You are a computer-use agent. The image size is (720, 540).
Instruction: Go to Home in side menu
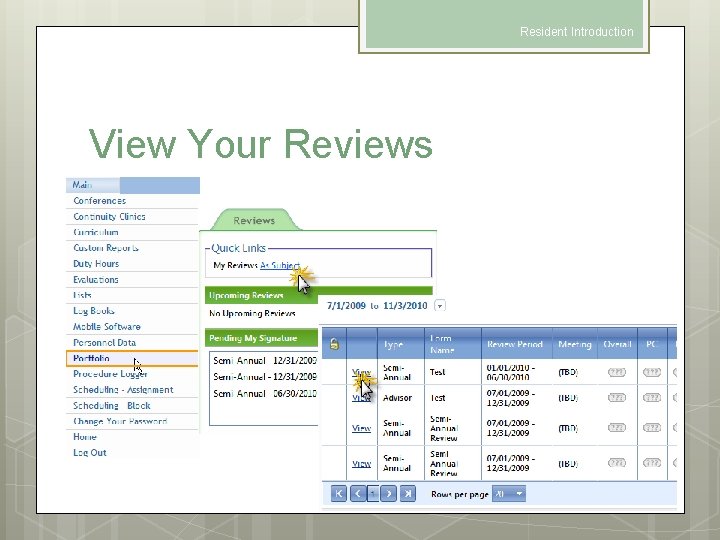point(85,437)
